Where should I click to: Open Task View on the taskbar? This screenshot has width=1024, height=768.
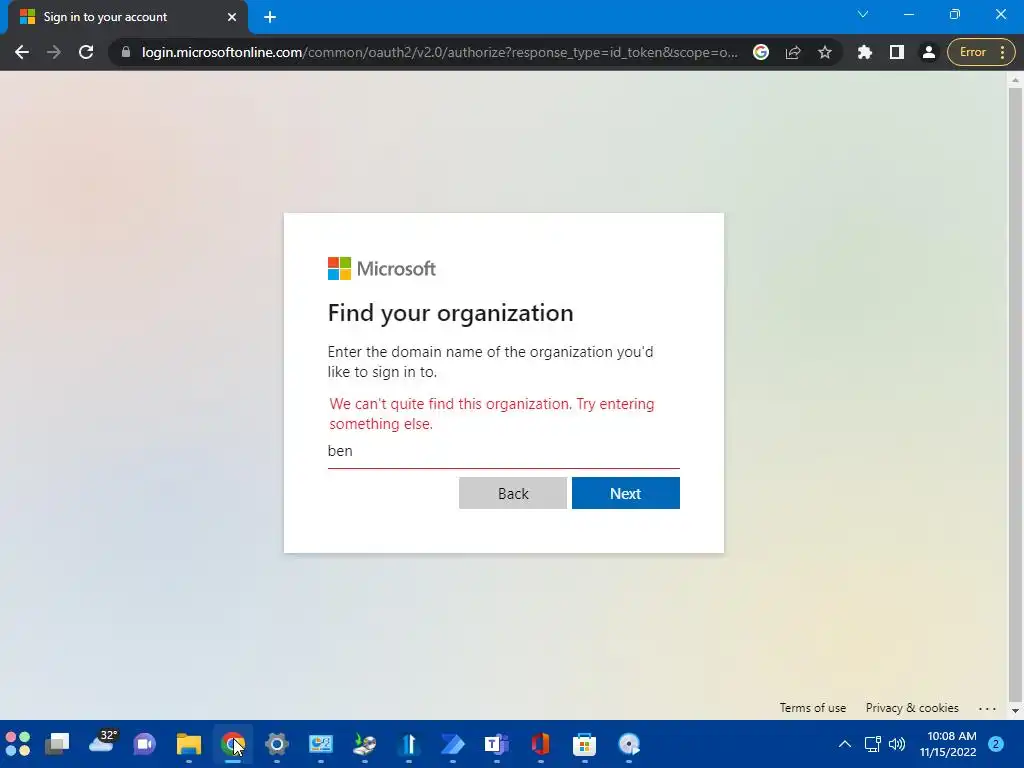[x=57, y=744]
